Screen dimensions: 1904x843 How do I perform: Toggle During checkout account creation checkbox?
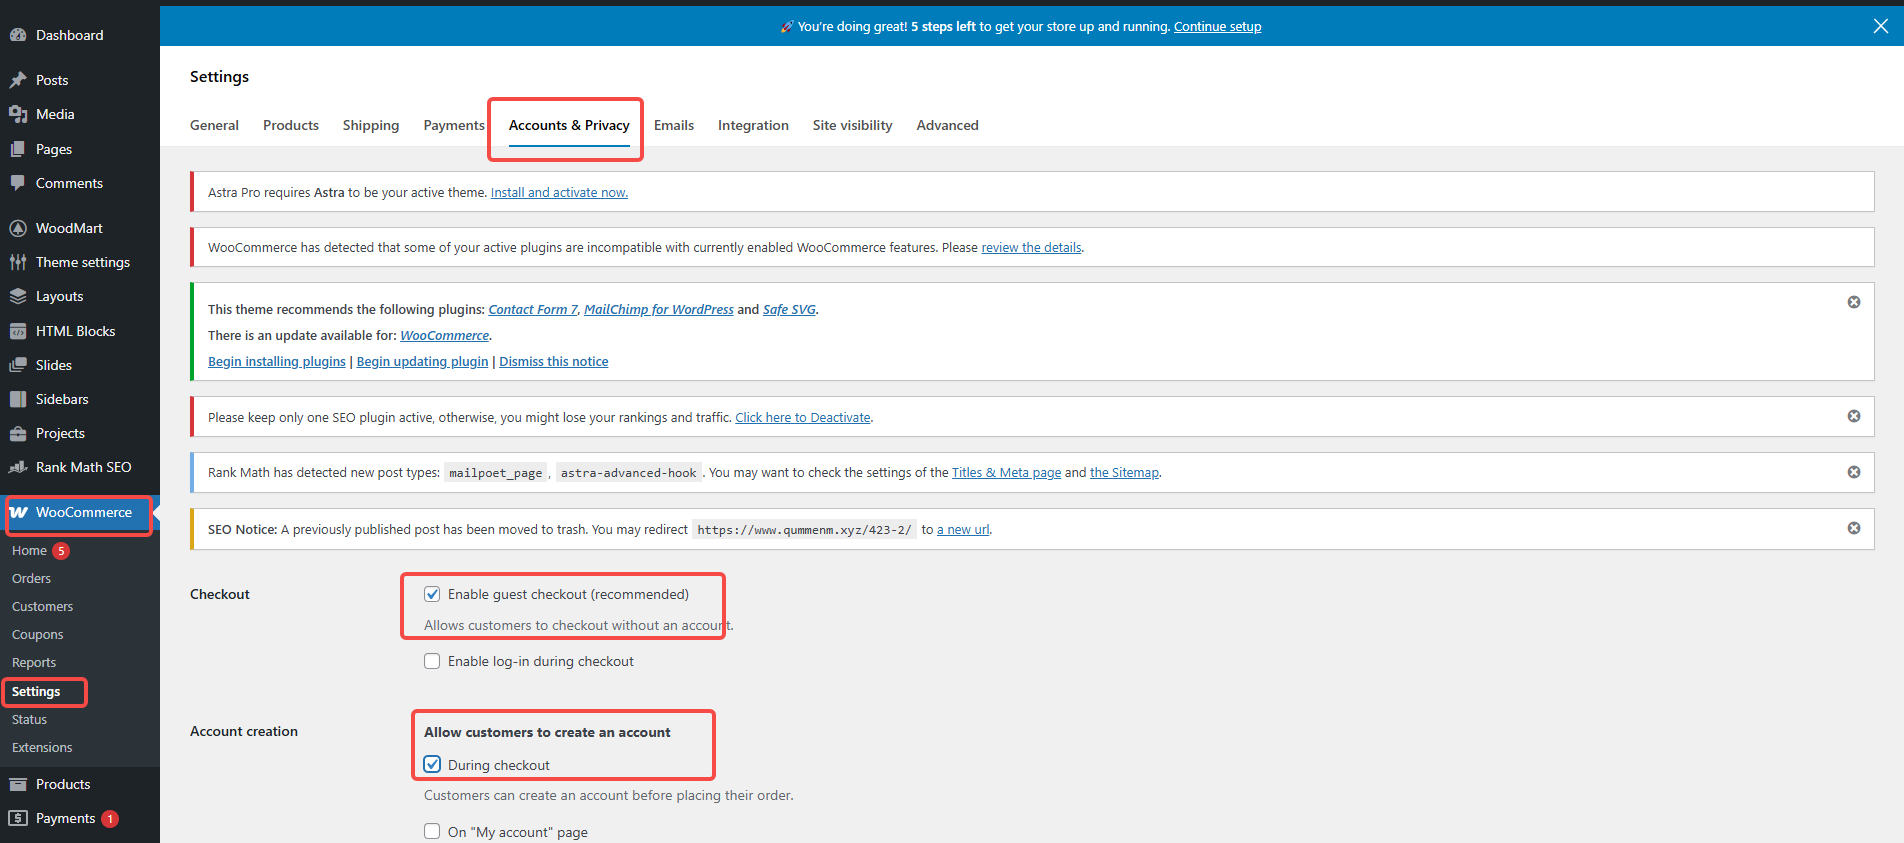tap(432, 764)
